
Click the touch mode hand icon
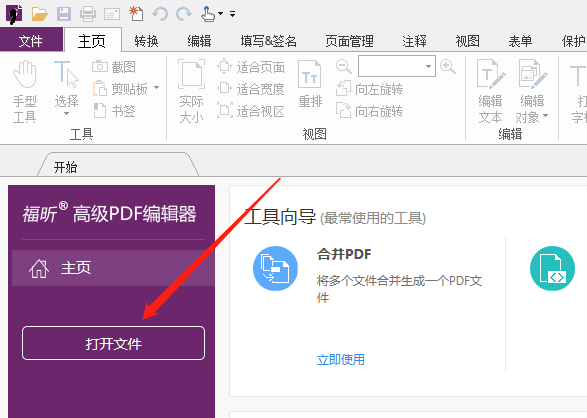(207, 14)
